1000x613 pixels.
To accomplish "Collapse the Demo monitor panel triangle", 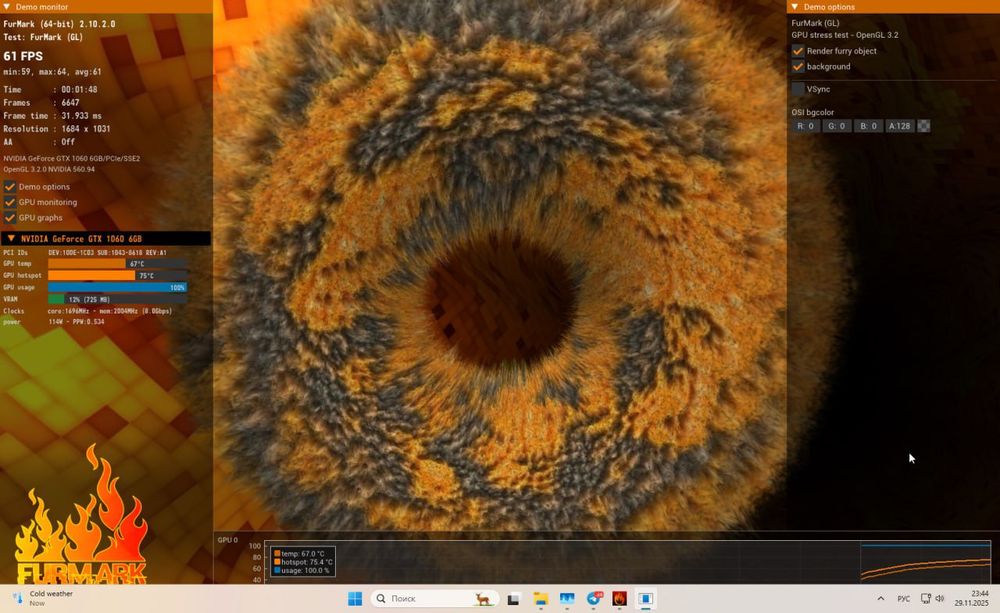I will 6,6.
